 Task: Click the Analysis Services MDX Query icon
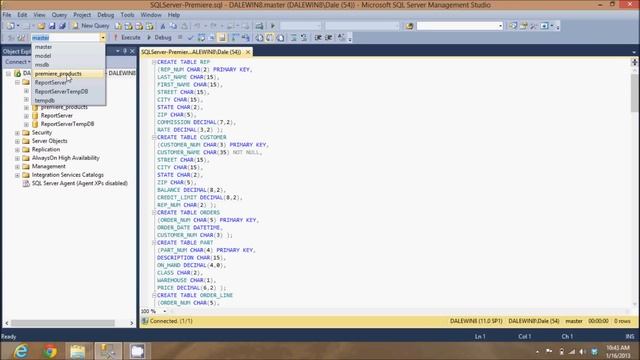(x=129, y=26)
